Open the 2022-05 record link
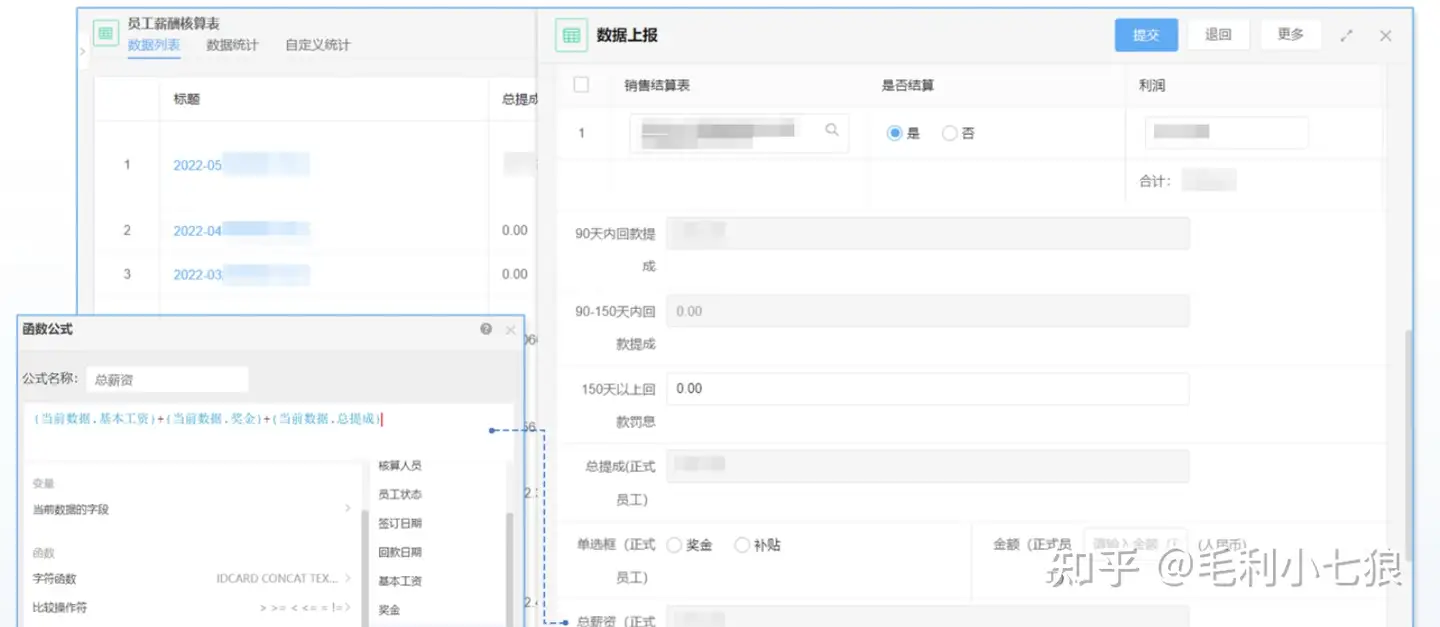Viewport: 1440px width, 627px height. pos(240,165)
